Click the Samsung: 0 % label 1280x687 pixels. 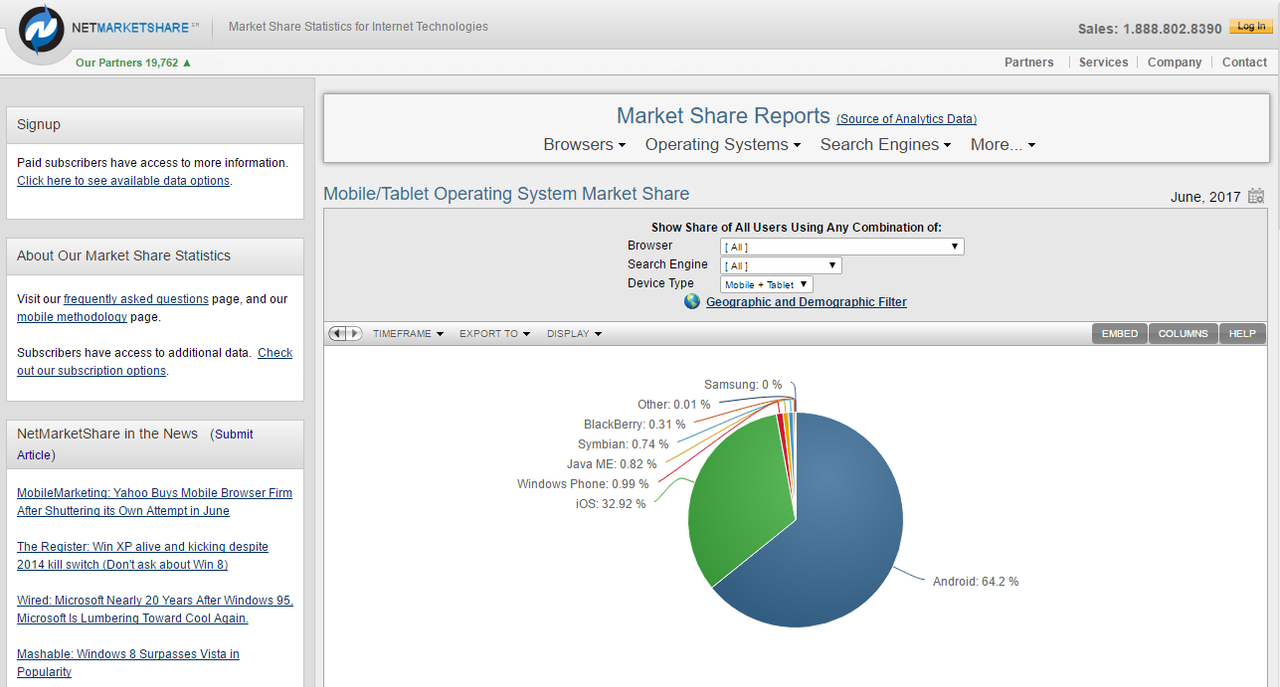743,384
